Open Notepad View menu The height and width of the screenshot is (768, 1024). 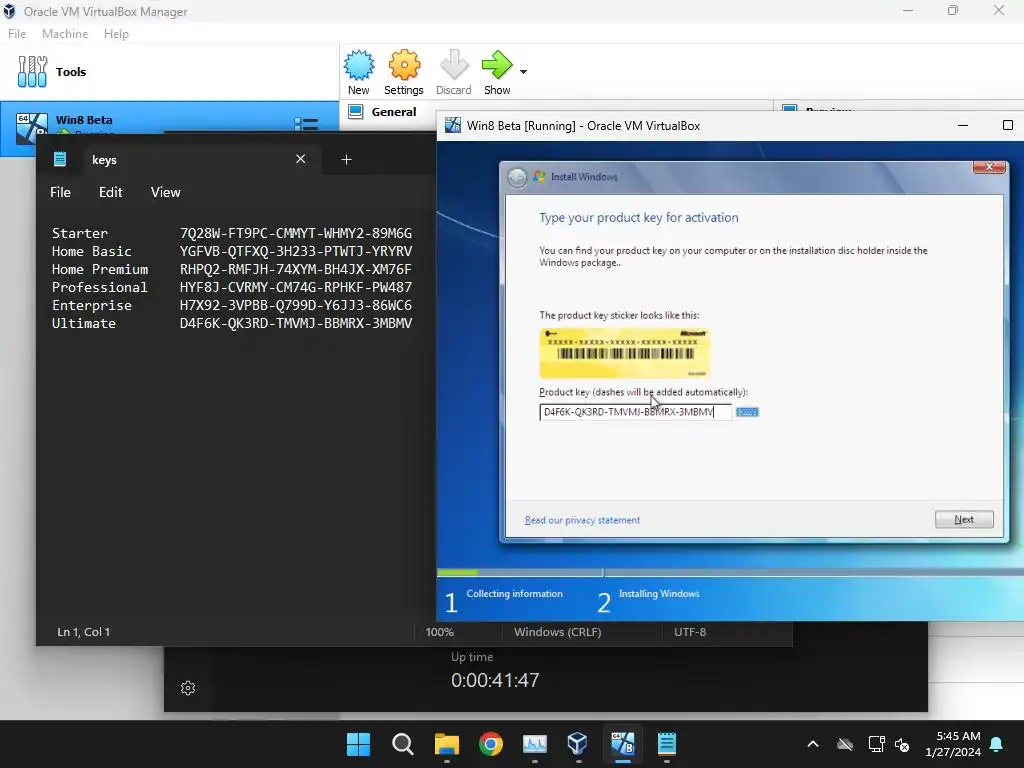[165, 192]
